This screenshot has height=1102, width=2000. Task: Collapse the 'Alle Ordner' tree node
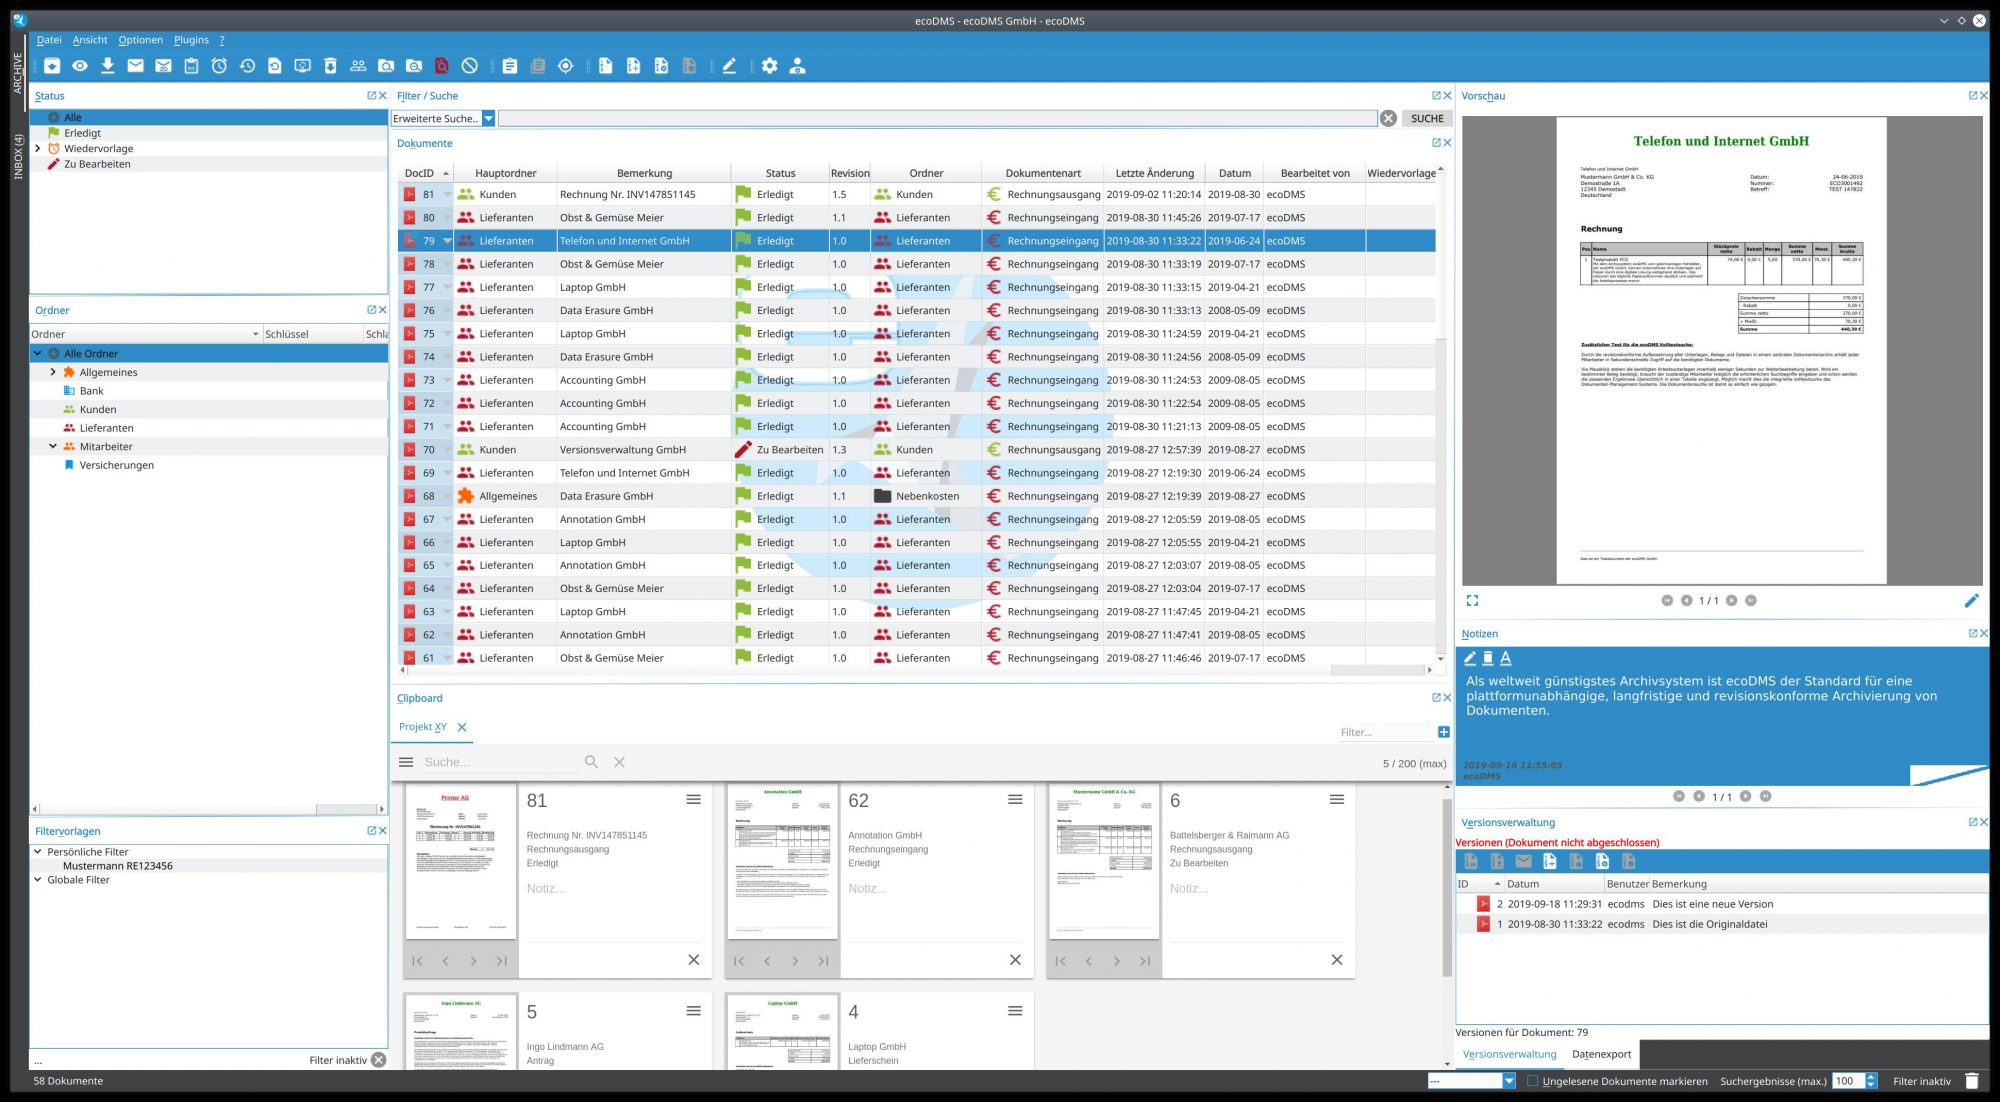tap(37, 353)
